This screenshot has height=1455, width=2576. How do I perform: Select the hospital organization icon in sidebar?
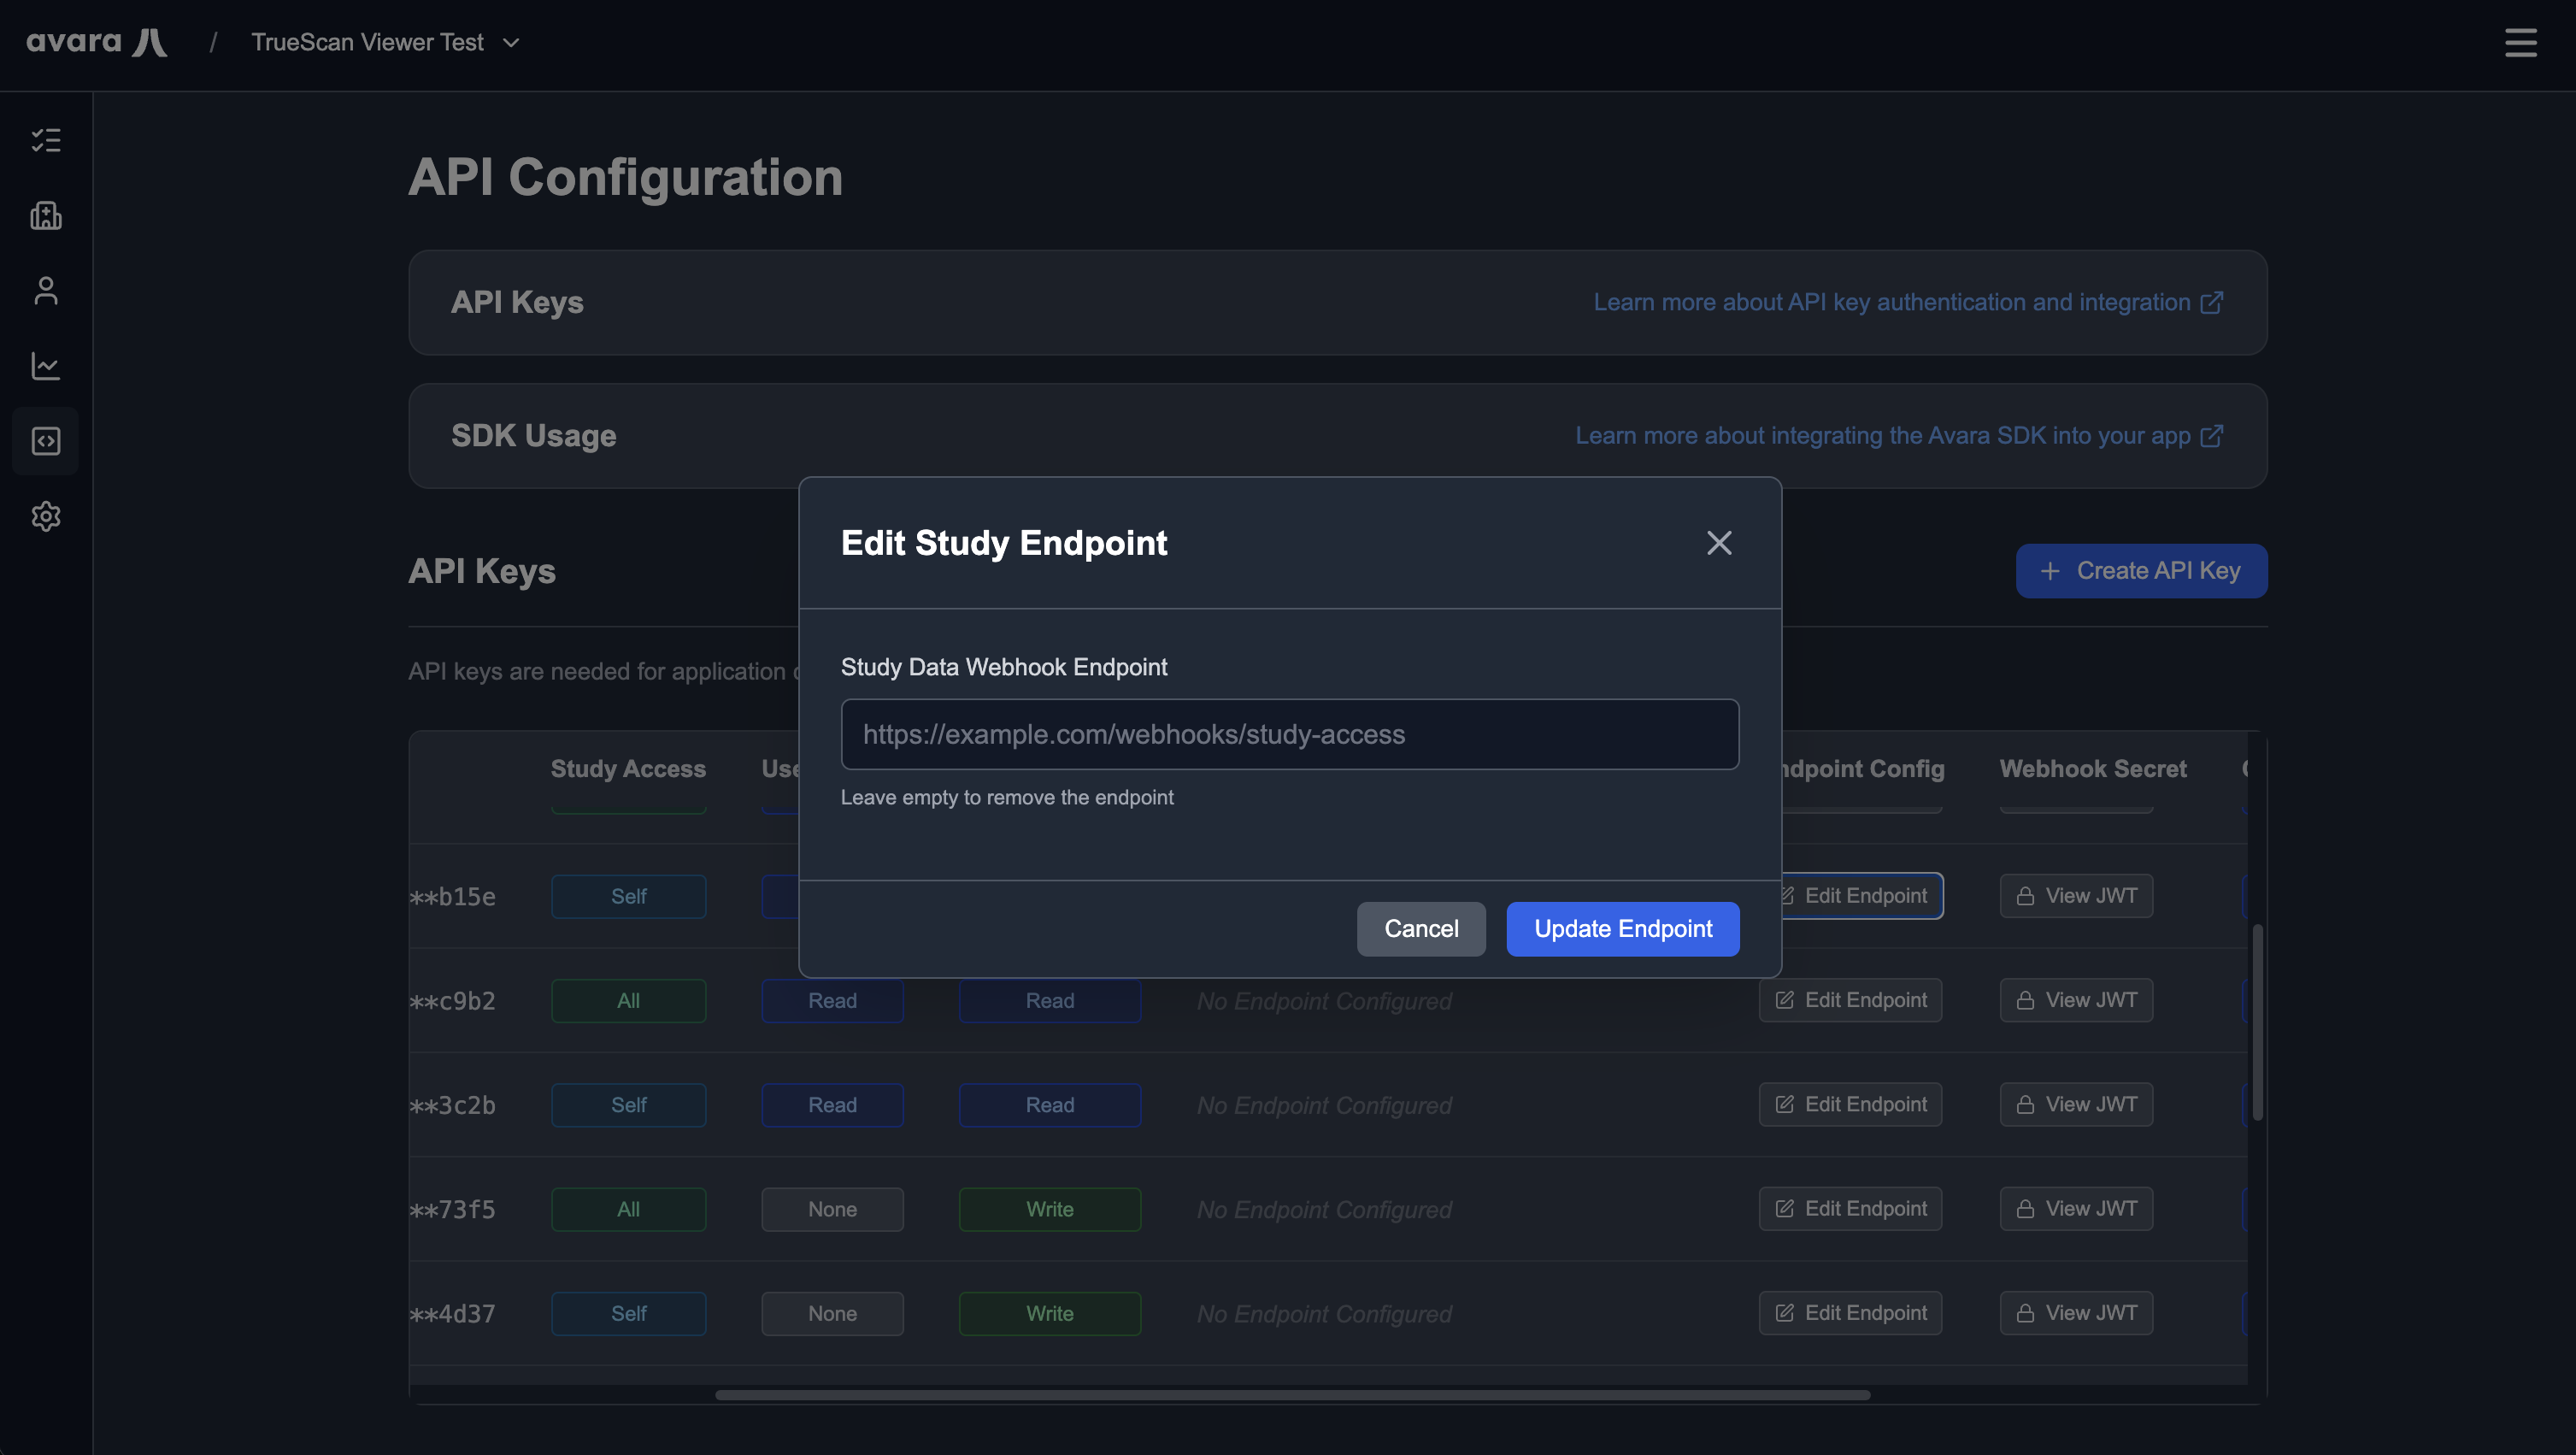click(x=46, y=216)
